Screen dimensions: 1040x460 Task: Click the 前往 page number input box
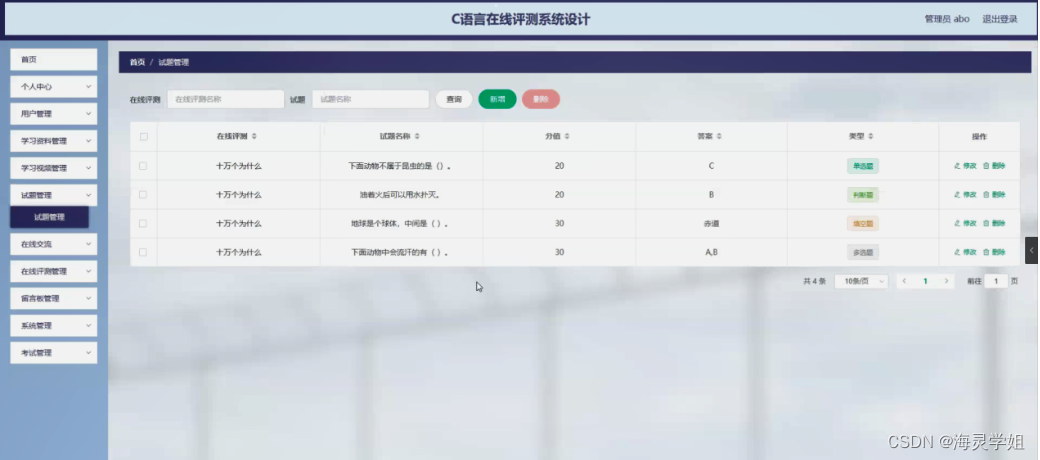click(x=996, y=281)
